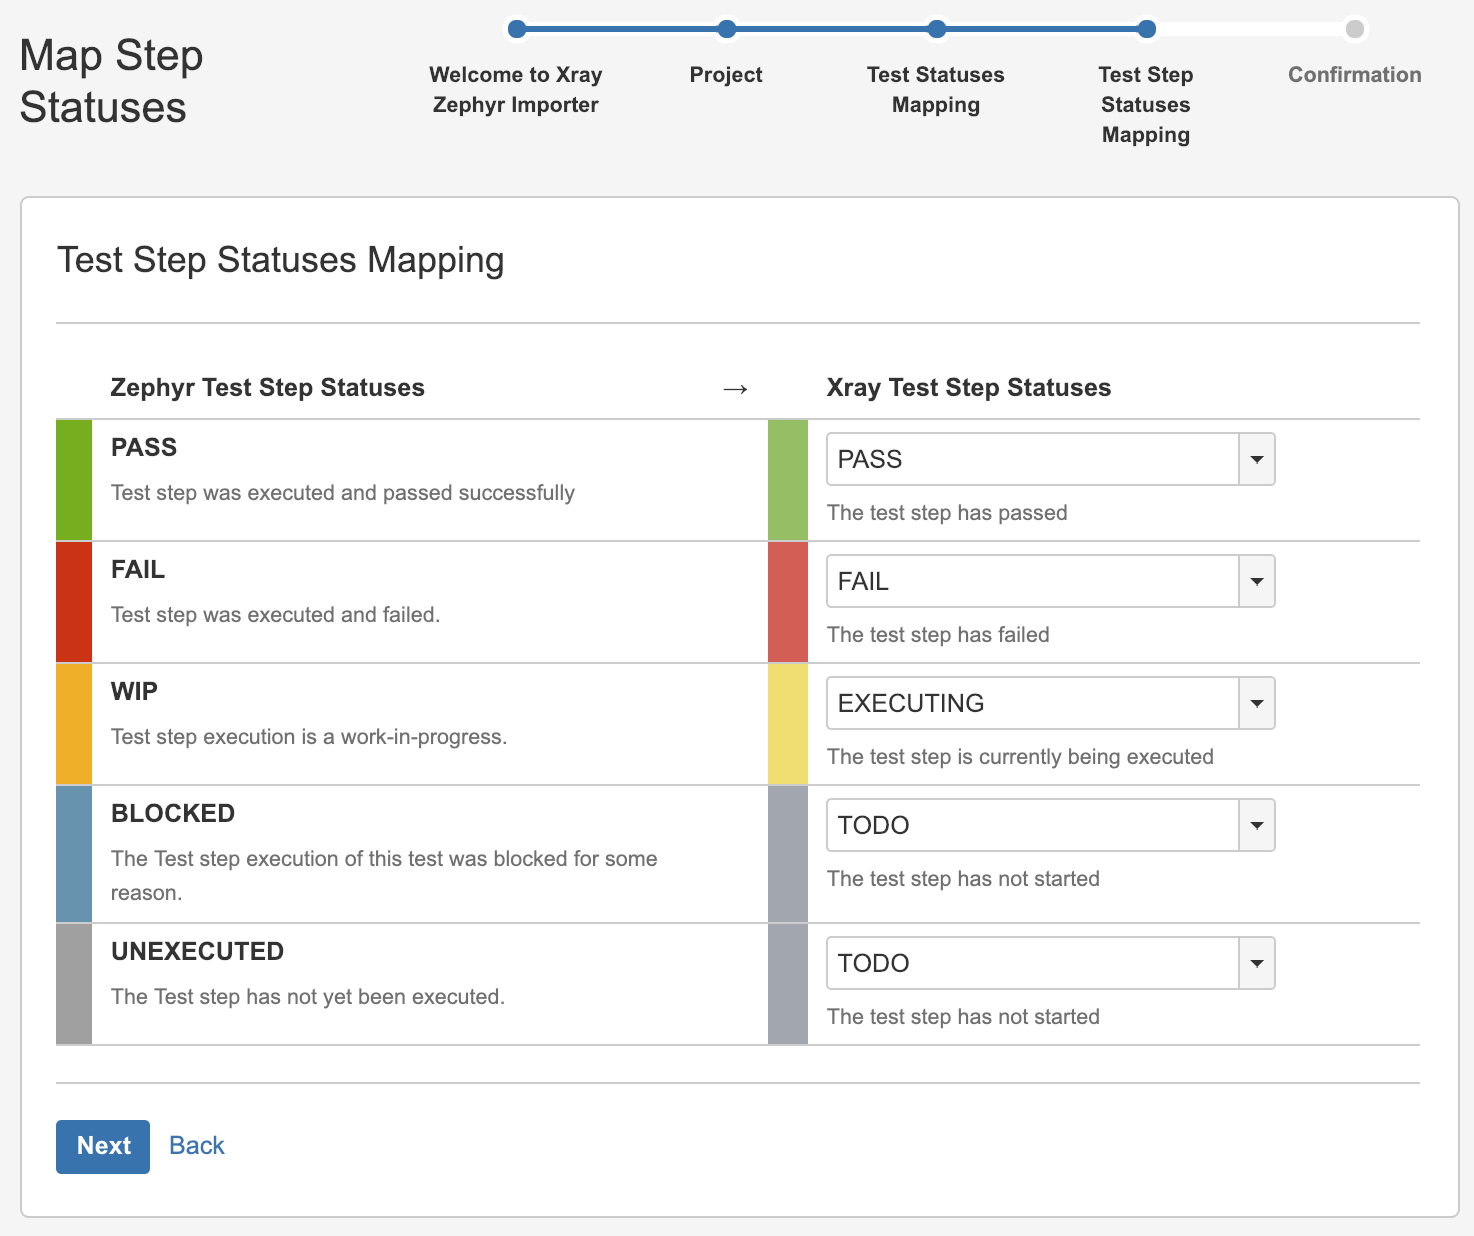
Task: Click the grey Confirmation progress dot
Action: click(x=1355, y=29)
